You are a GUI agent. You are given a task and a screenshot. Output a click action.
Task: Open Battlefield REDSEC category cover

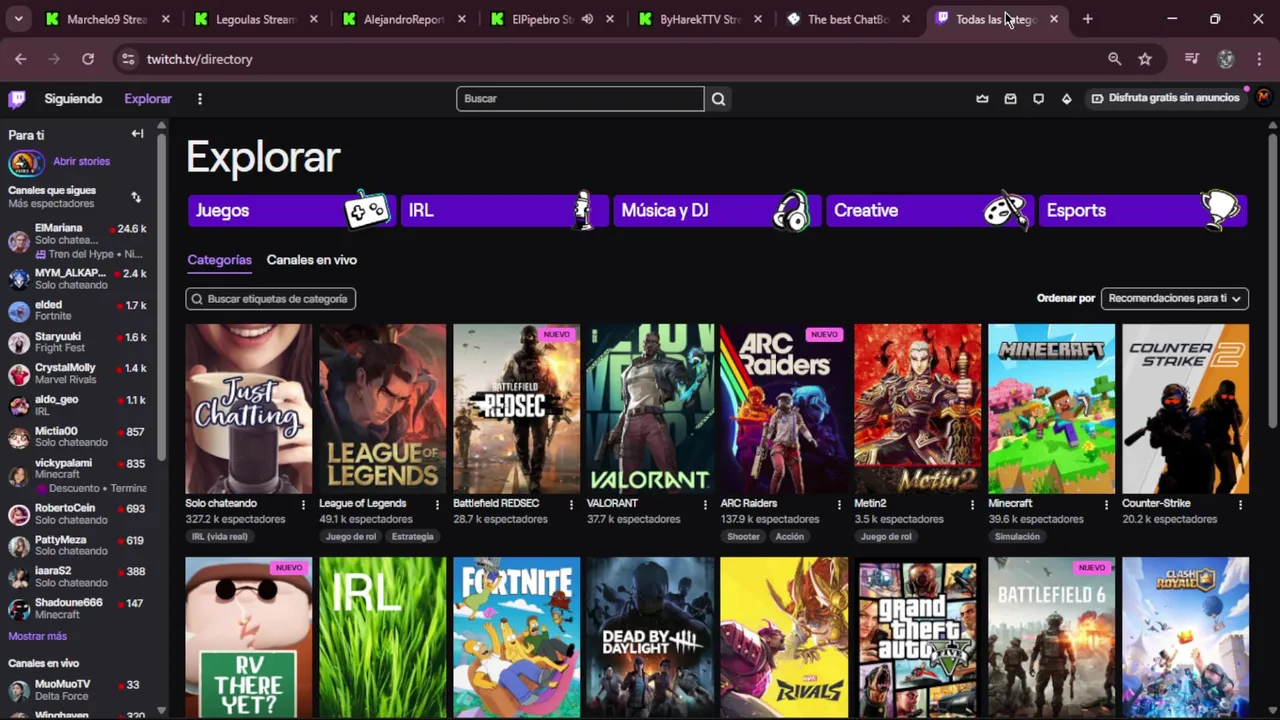[516, 408]
